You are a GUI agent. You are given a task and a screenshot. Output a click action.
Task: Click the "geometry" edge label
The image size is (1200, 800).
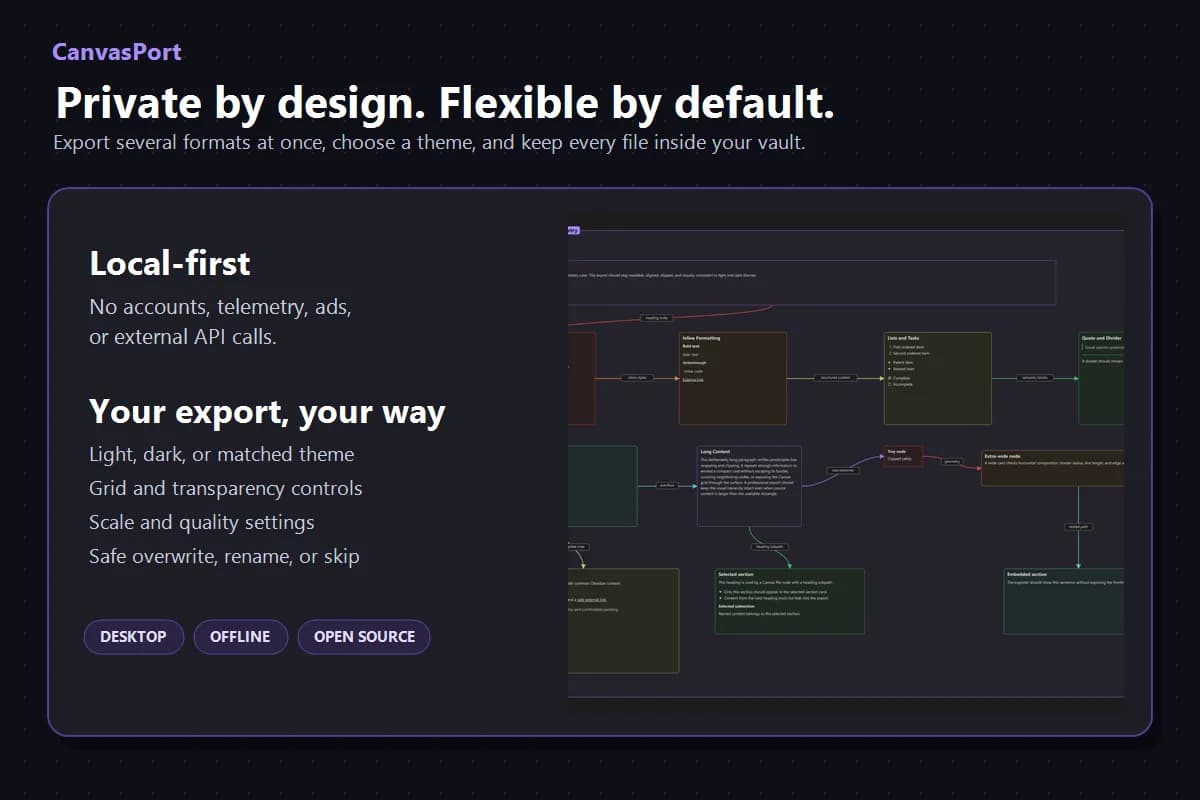point(951,462)
